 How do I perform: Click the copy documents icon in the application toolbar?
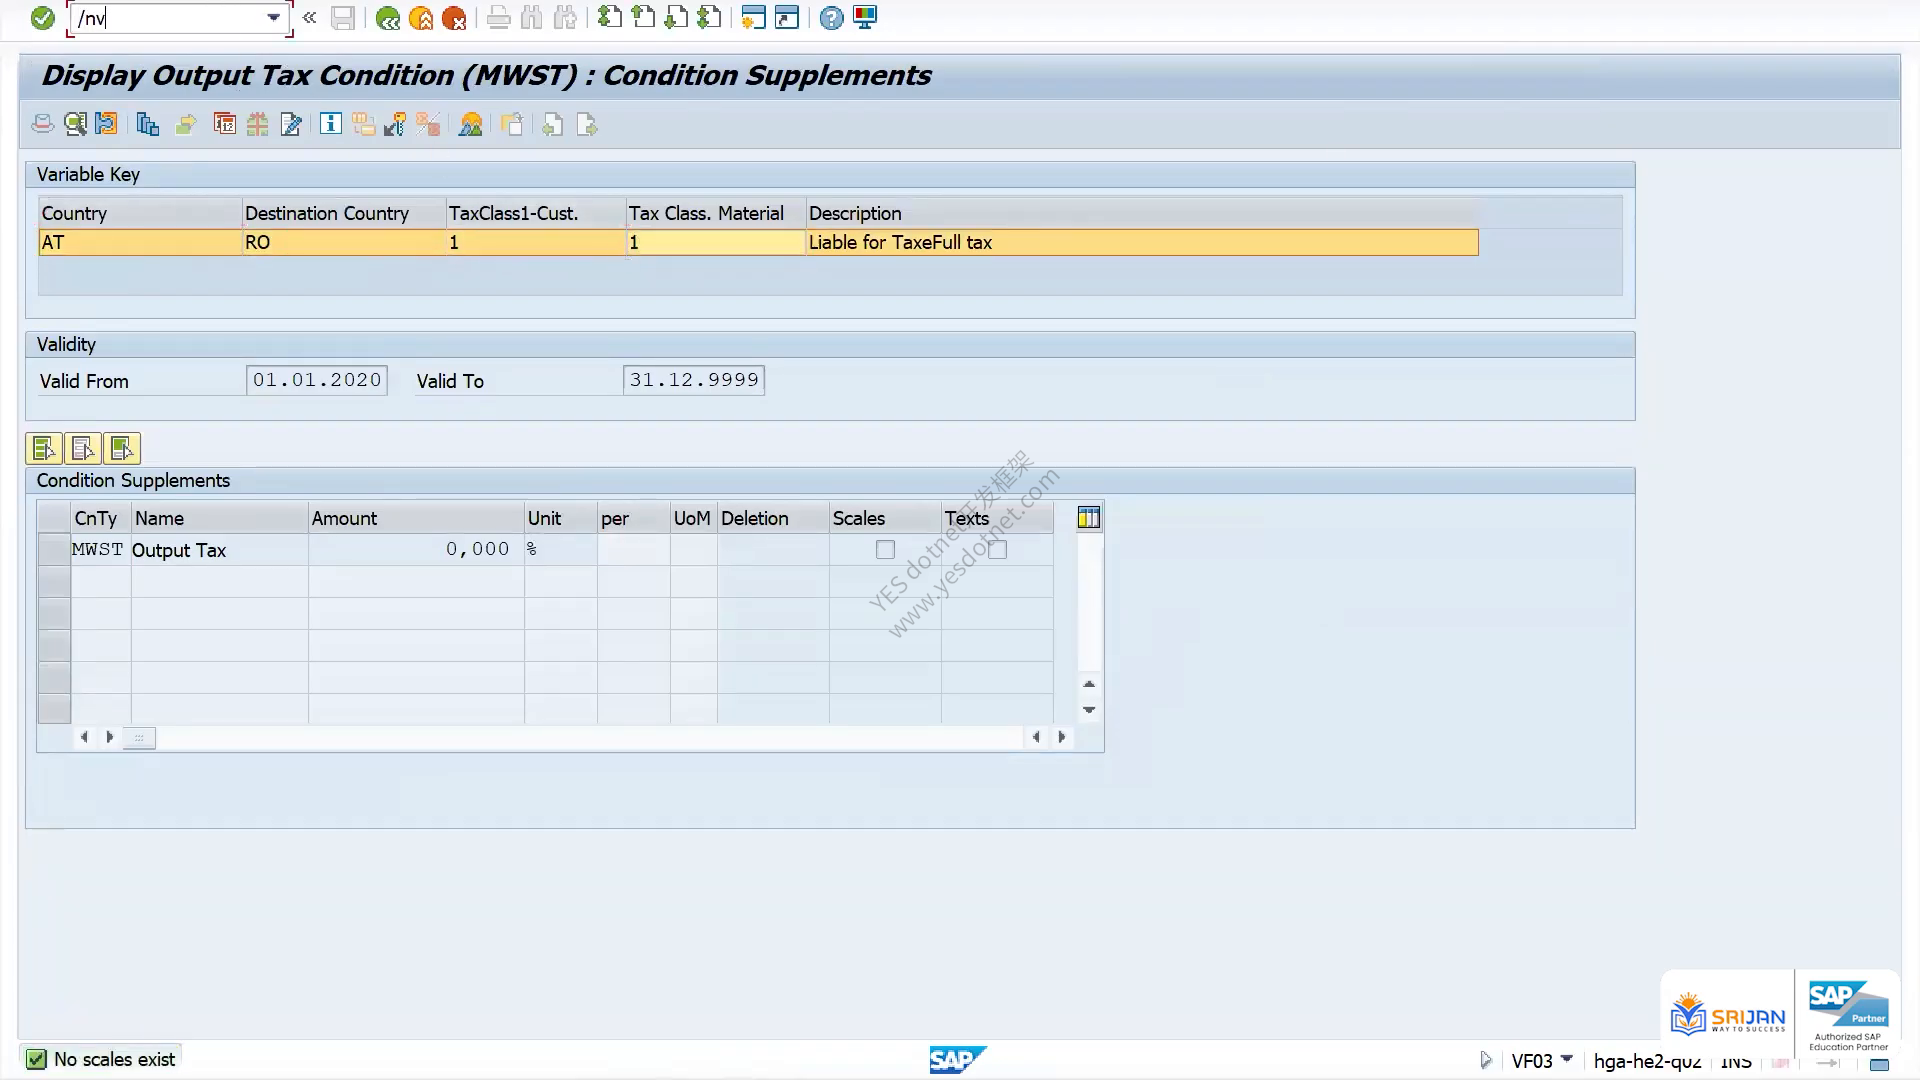148,124
